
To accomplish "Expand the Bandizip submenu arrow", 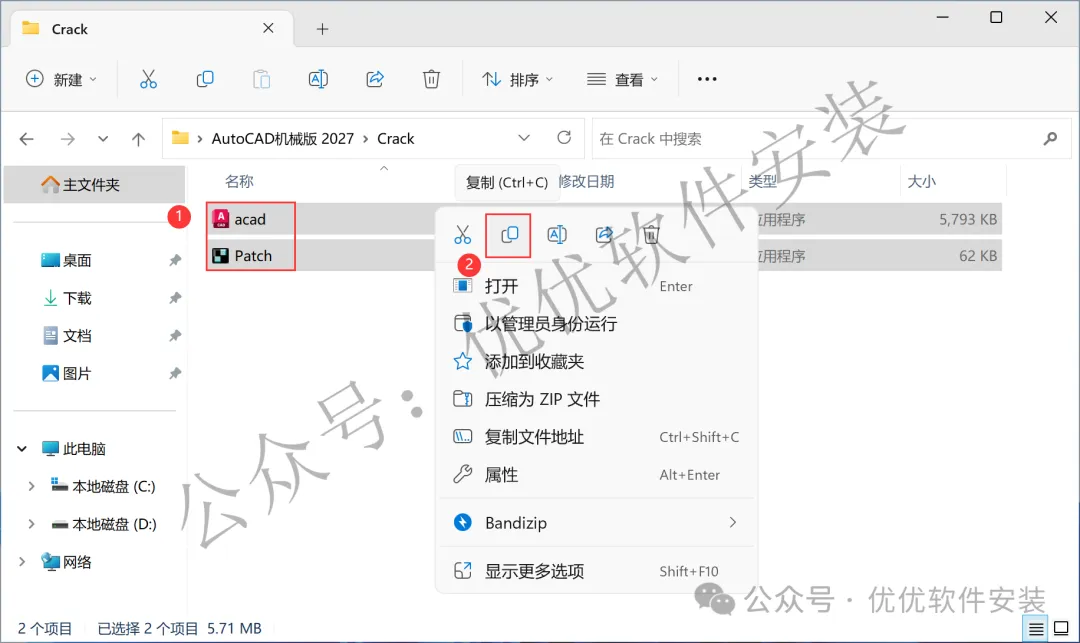I will coord(733,523).
